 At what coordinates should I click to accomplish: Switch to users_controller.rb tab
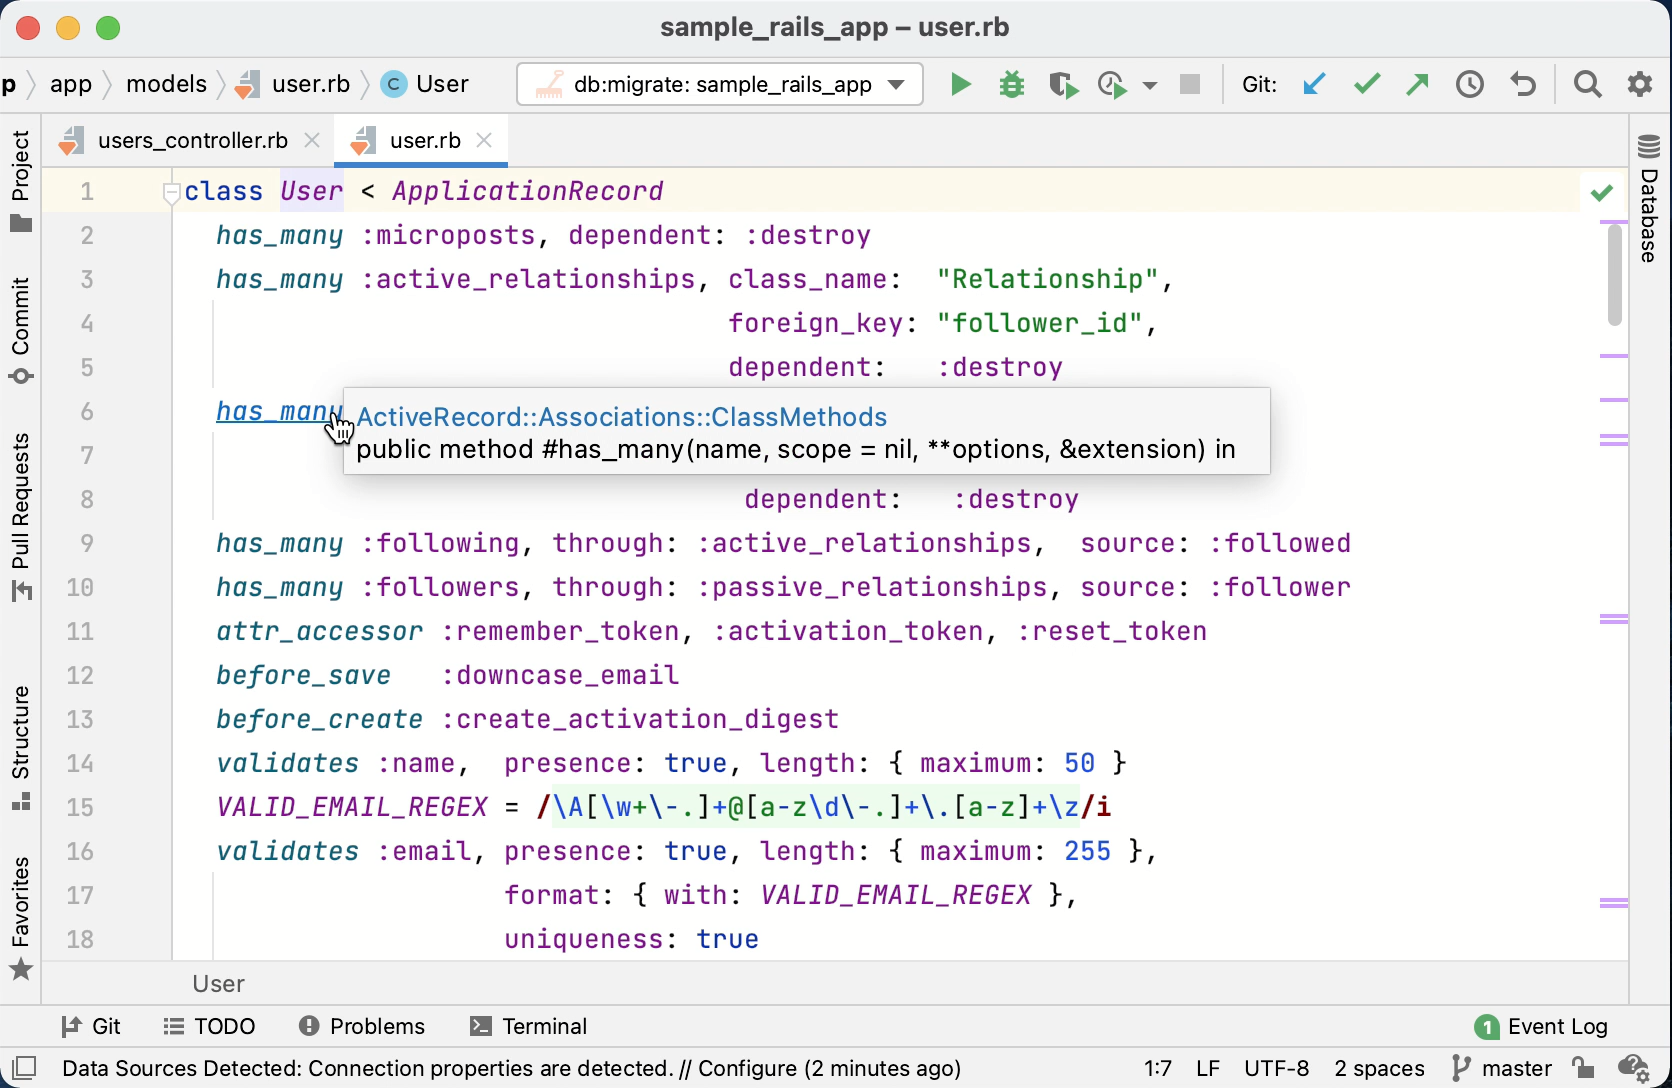pos(192,141)
